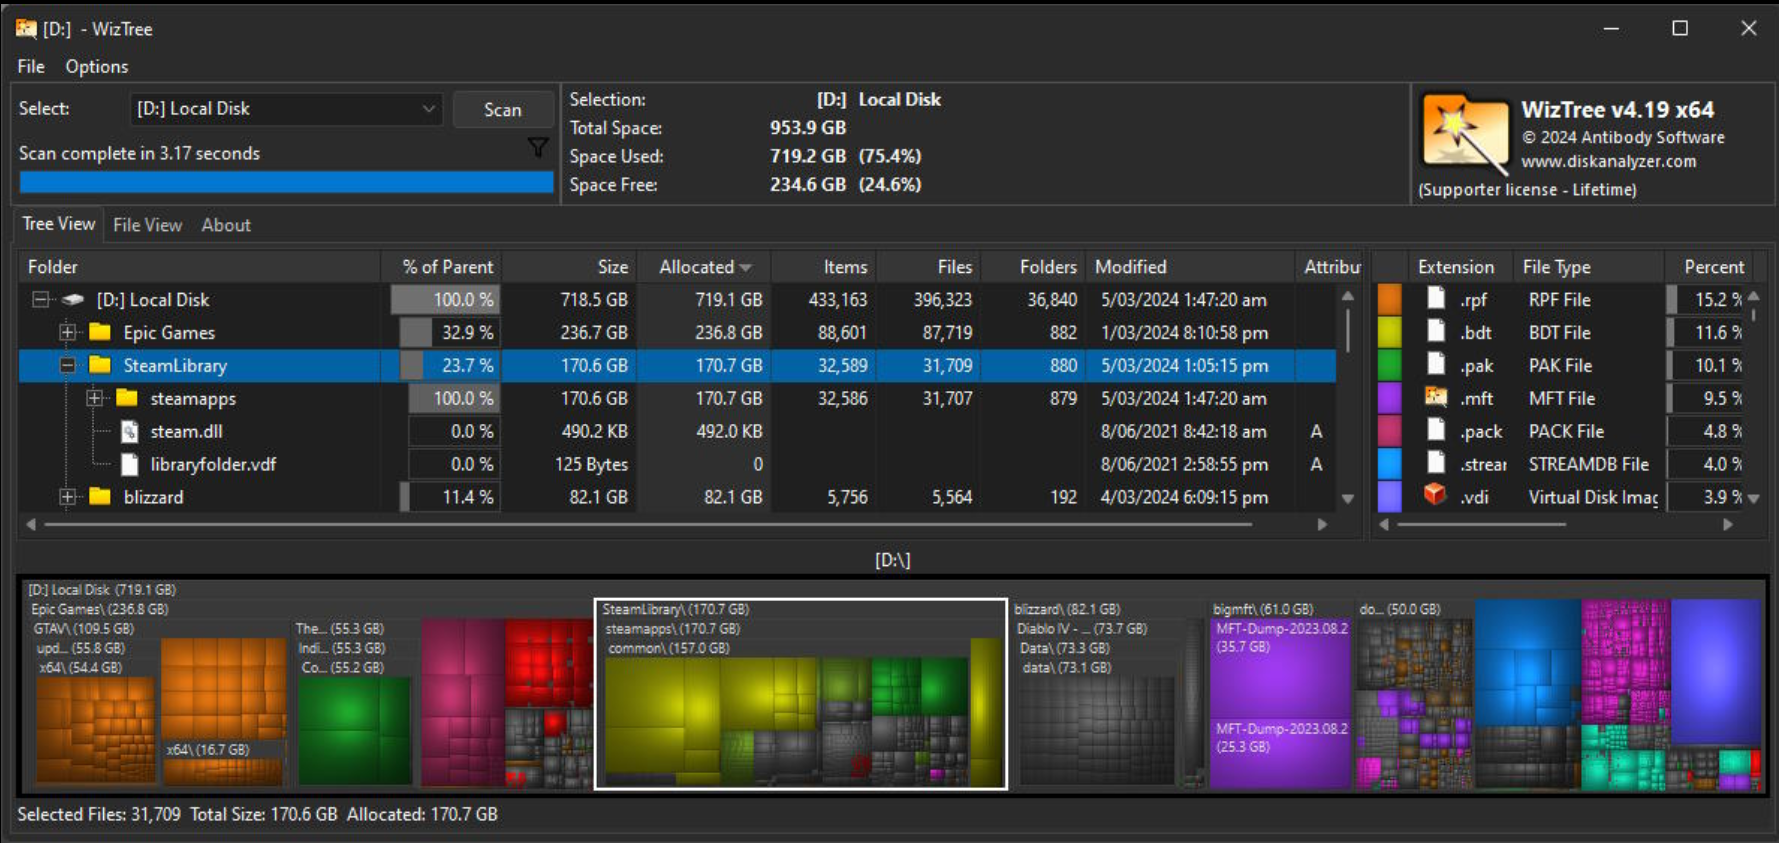The image size is (1779, 843).
Task: Select the libraryfolder.vdf row
Action: [x=677, y=464]
